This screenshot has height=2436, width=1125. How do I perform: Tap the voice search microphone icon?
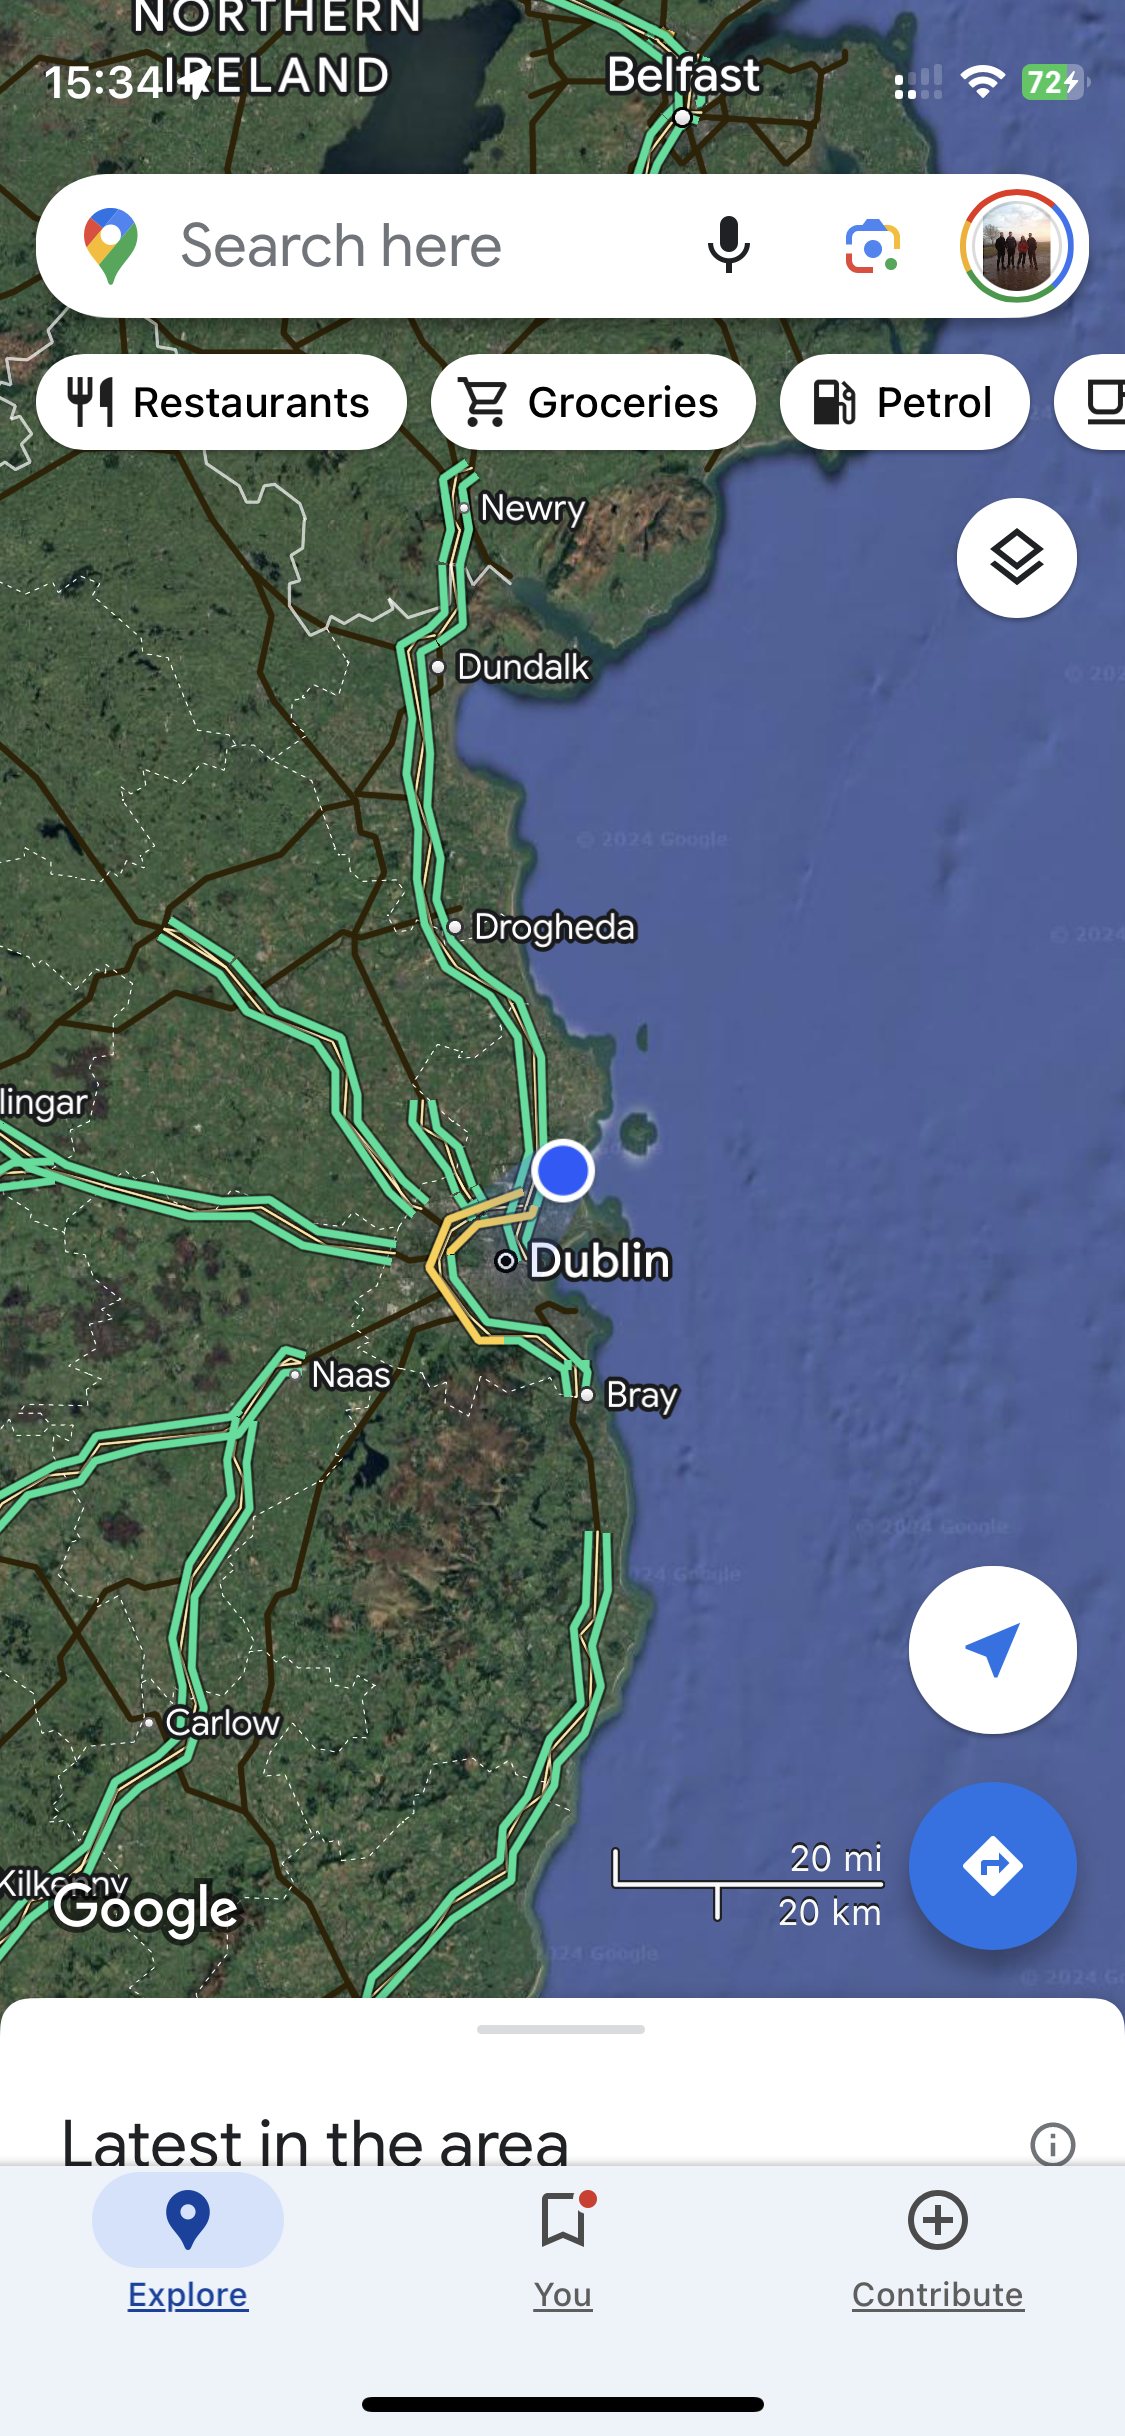[x=728, y=245]
